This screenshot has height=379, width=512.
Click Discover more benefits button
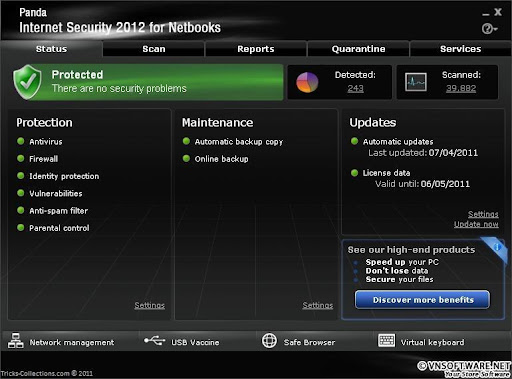pyautogui.click(x=423, y=300)
